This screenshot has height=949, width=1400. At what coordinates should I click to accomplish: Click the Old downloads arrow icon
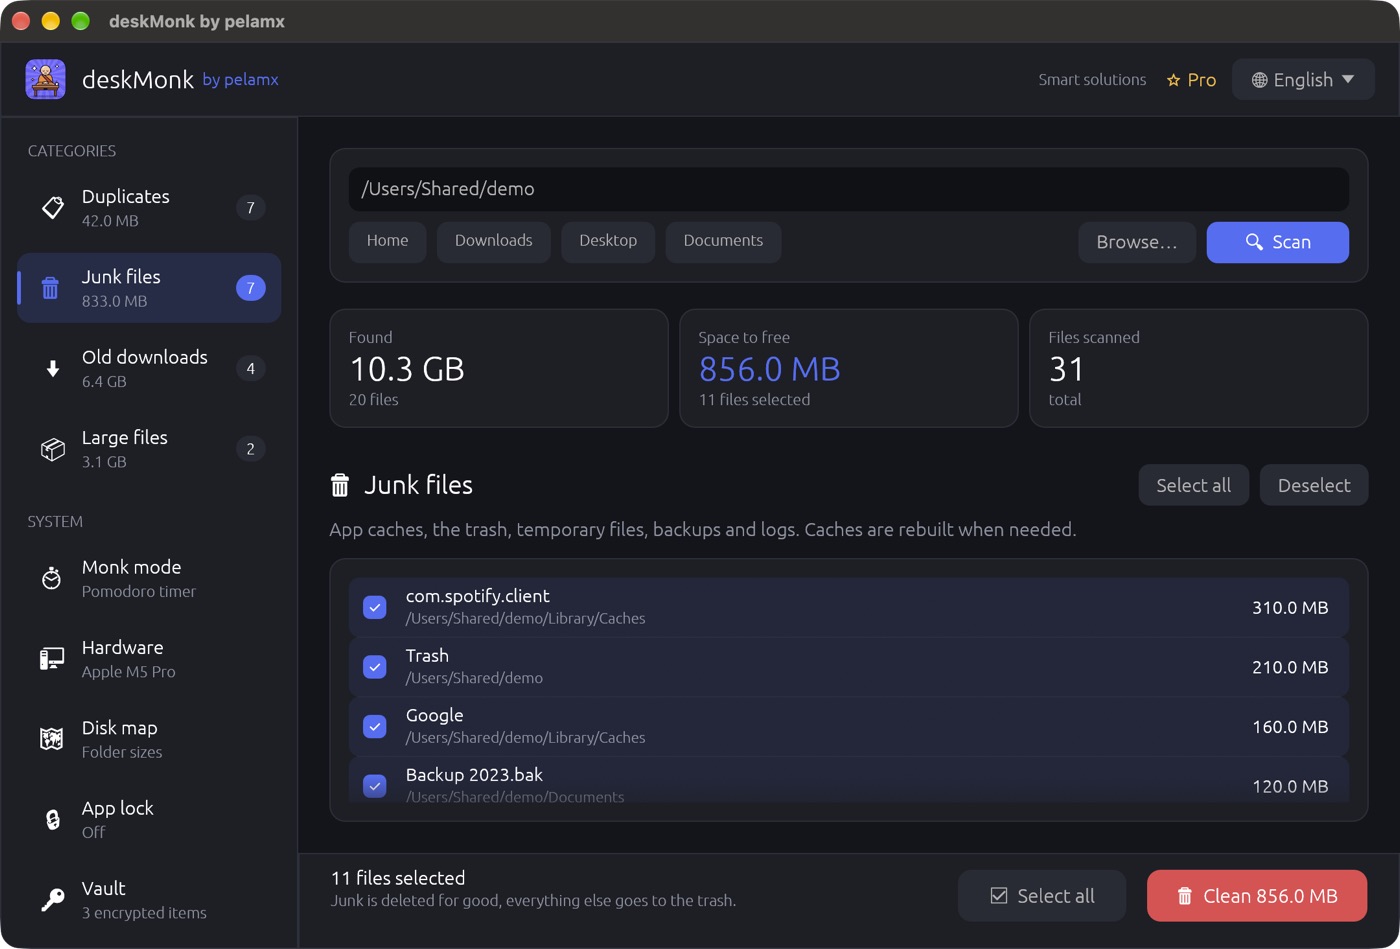(52, 369)
